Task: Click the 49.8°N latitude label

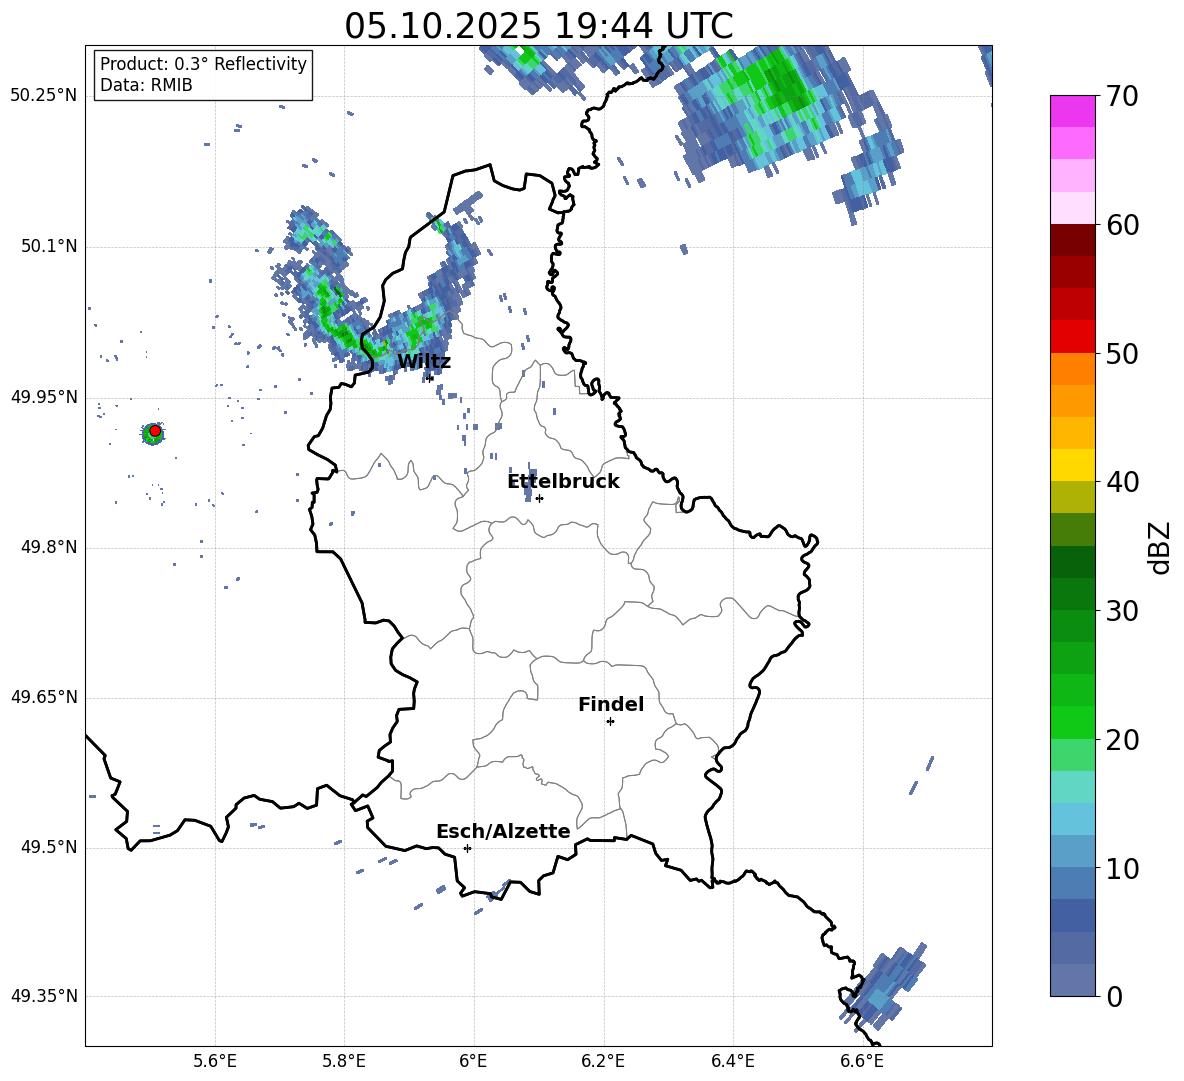Action: tap(49, 547)
